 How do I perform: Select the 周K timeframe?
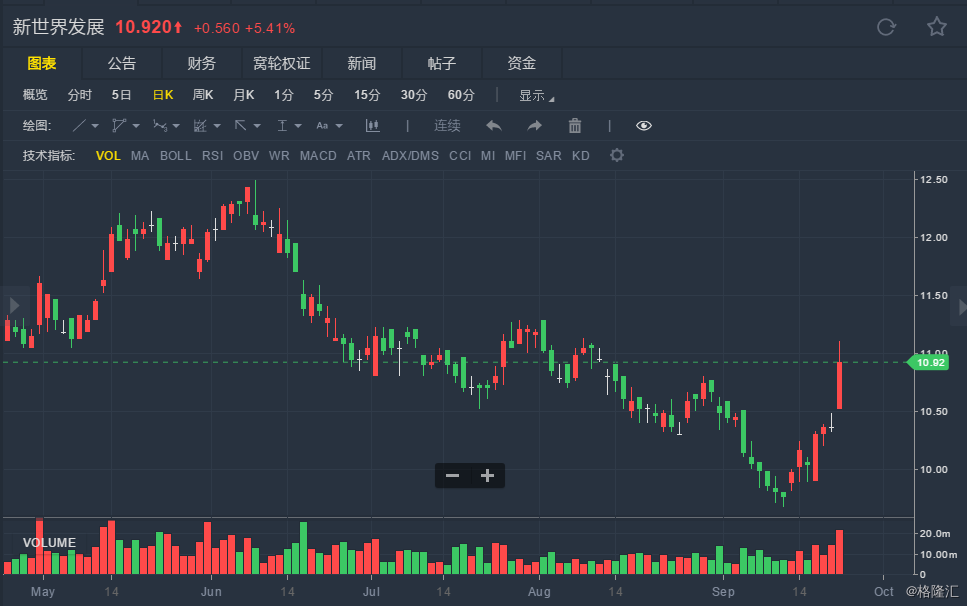203,95
